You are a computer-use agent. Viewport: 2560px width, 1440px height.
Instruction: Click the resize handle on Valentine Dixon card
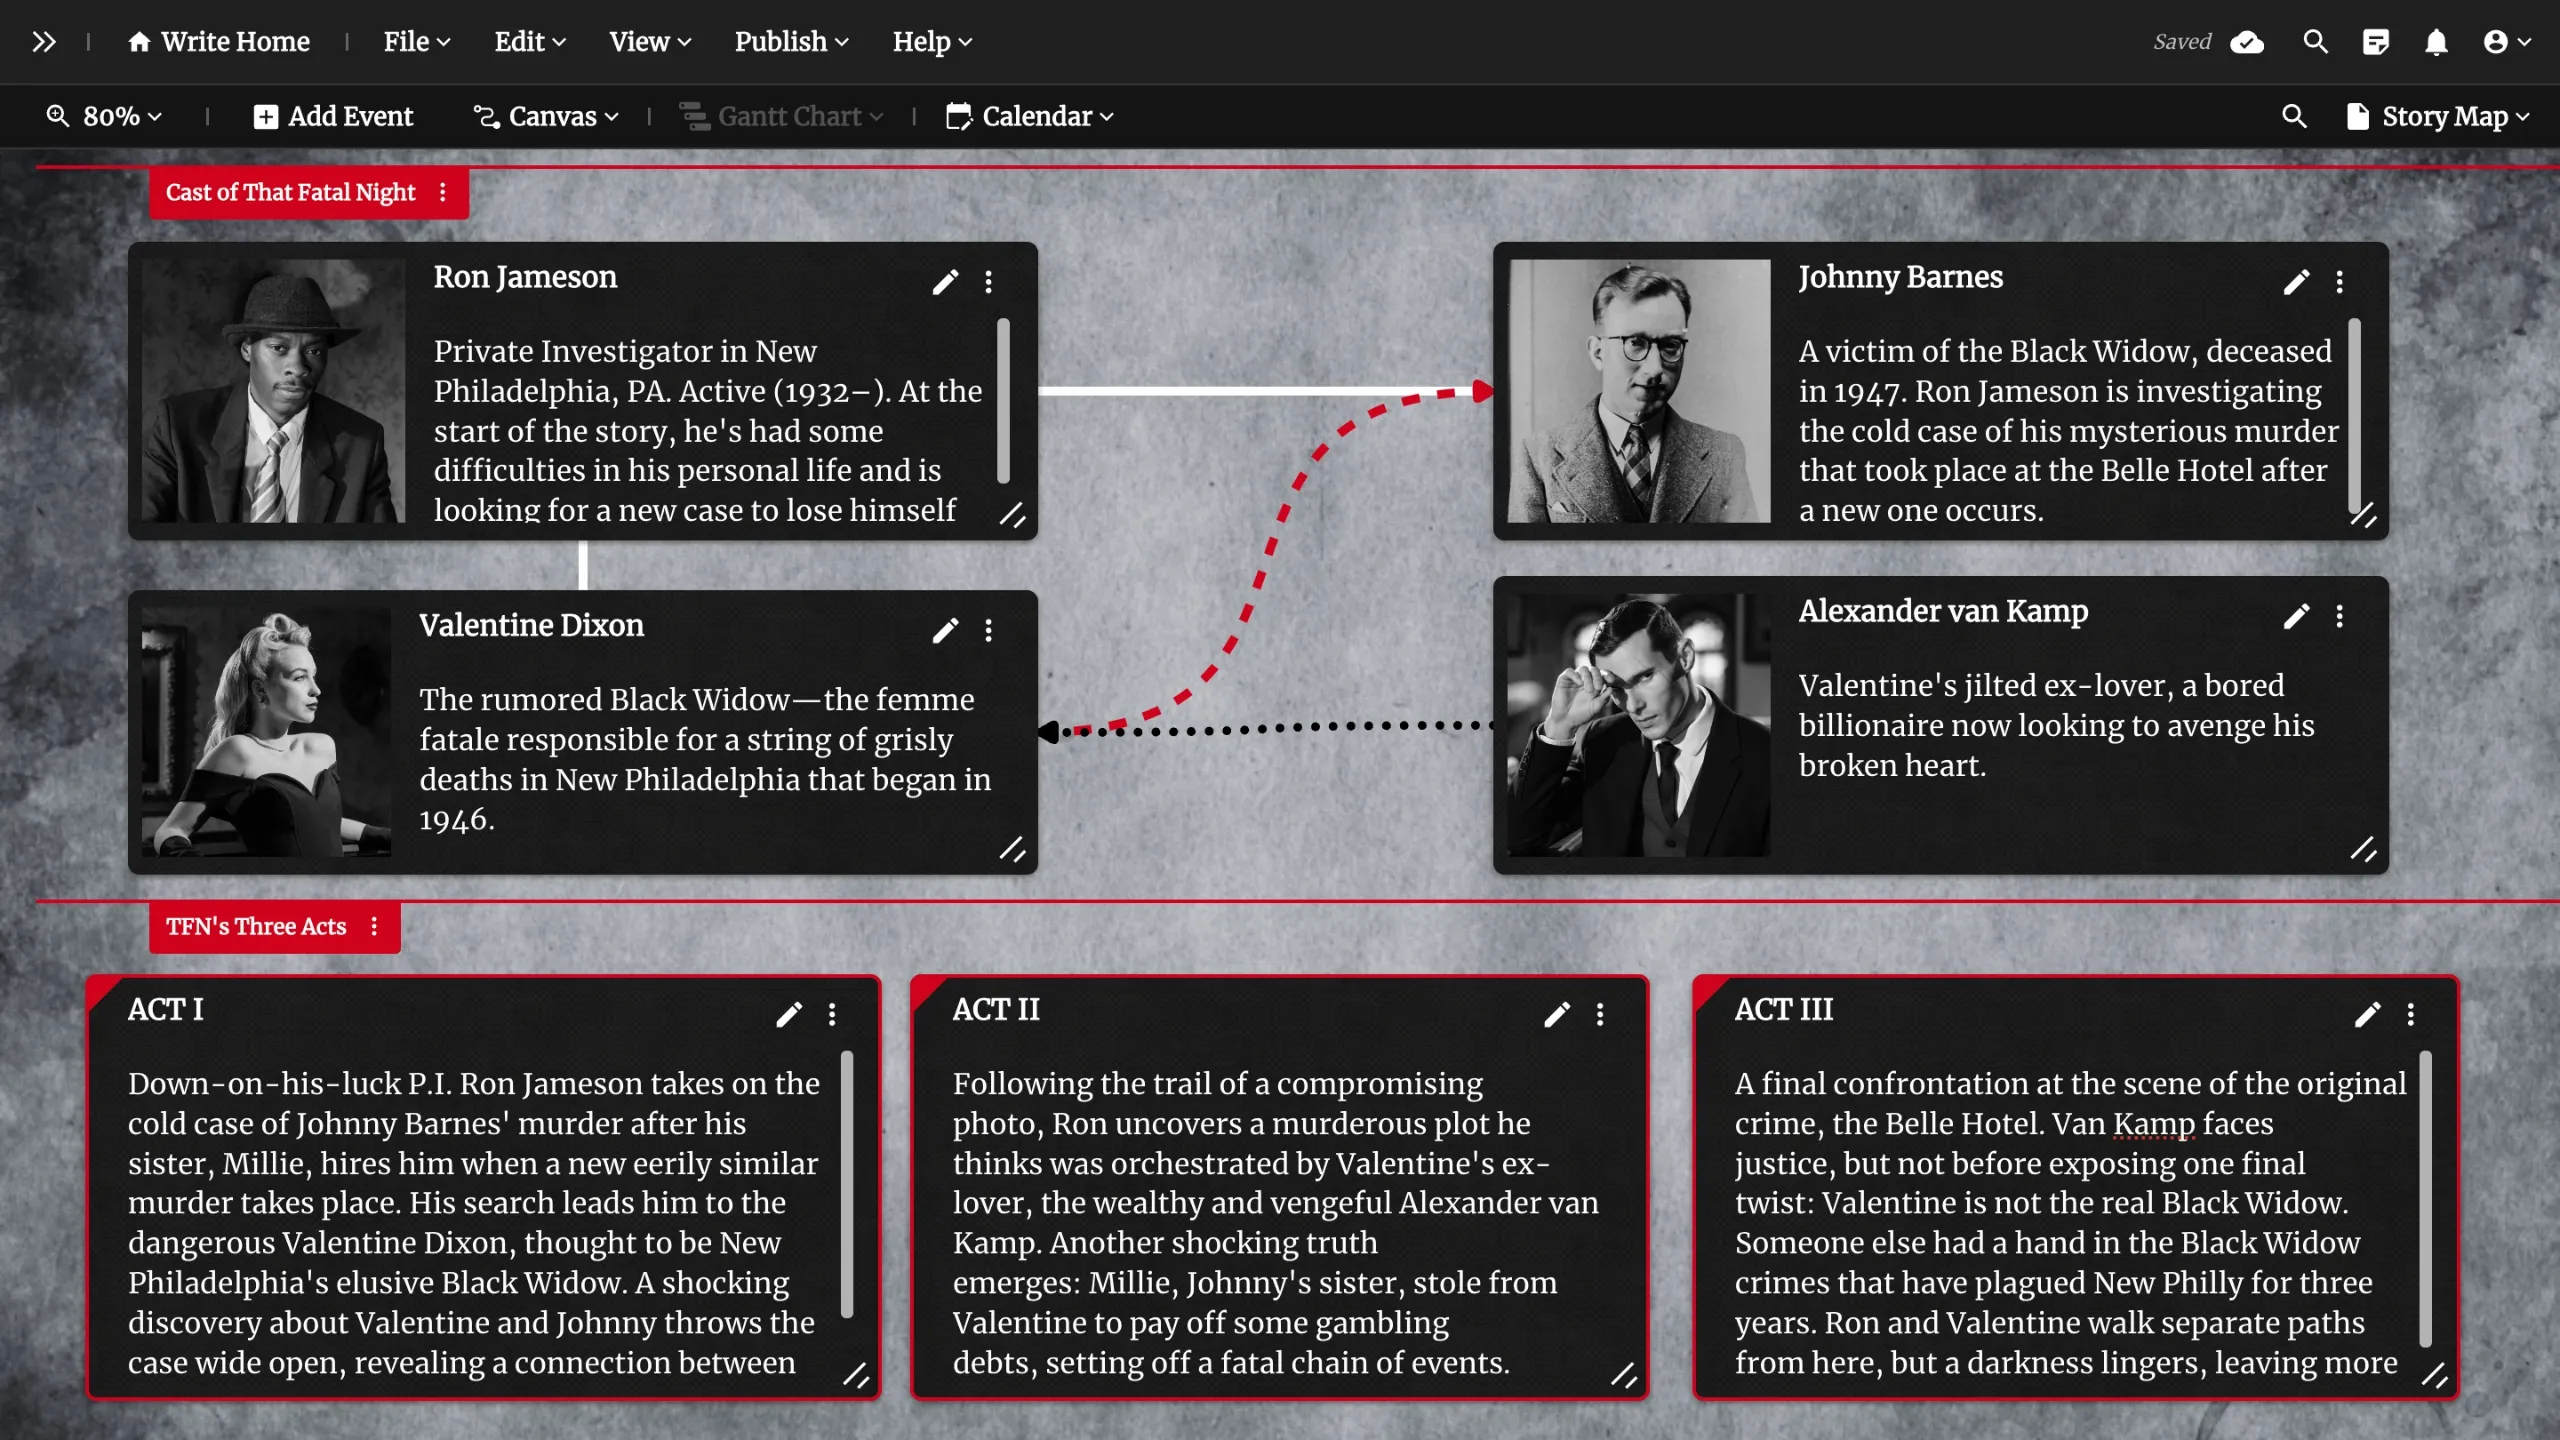[1012, 849]
